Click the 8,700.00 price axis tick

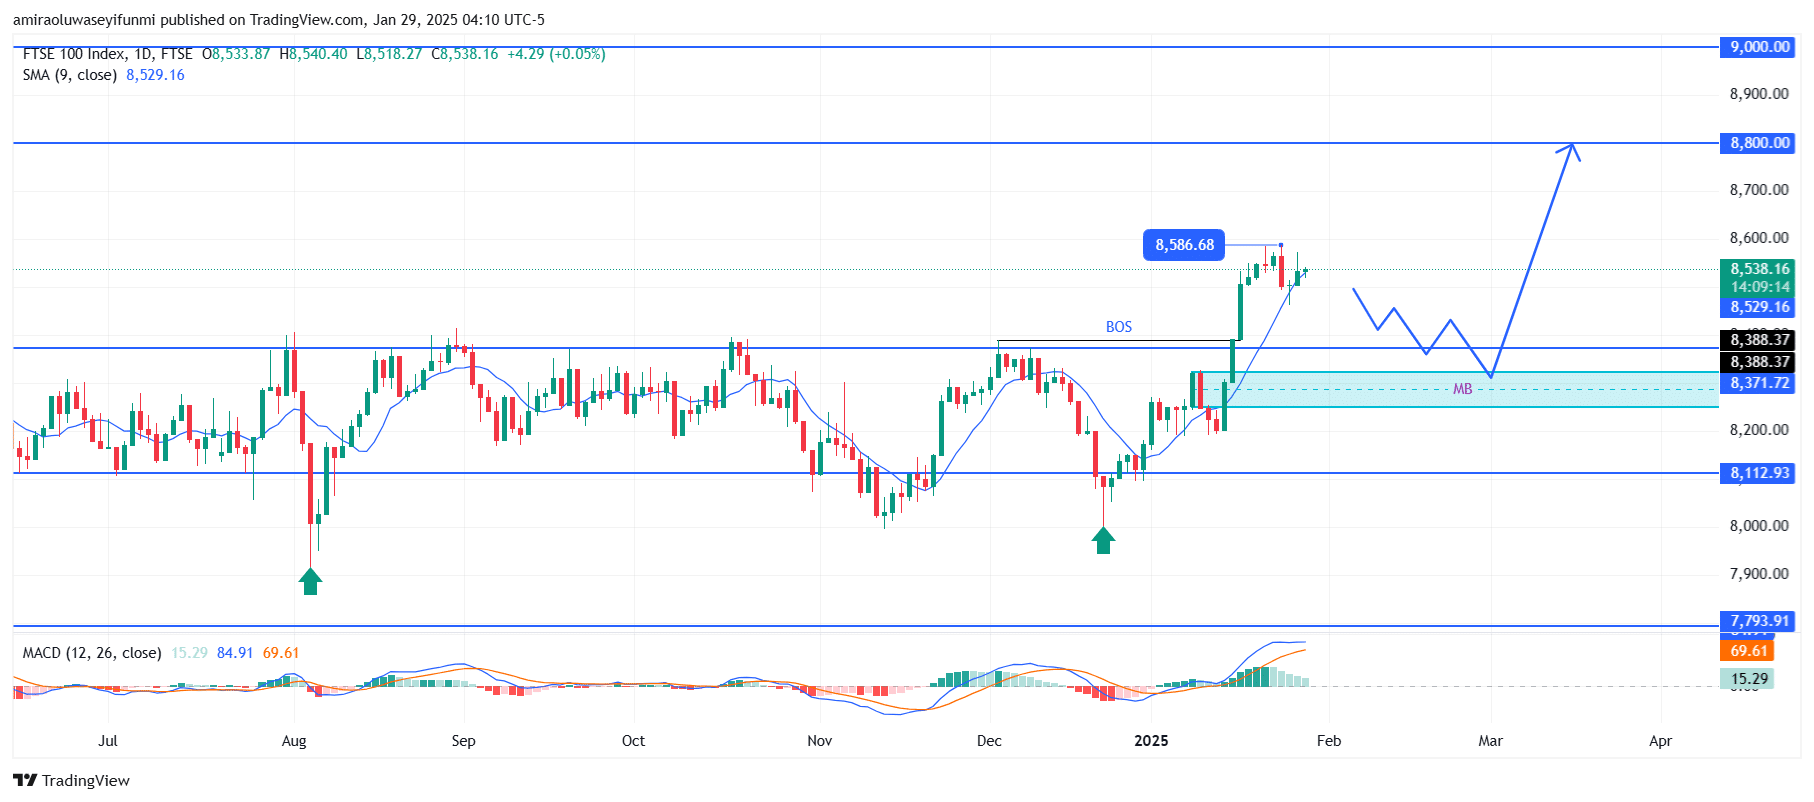[1759, 190]
